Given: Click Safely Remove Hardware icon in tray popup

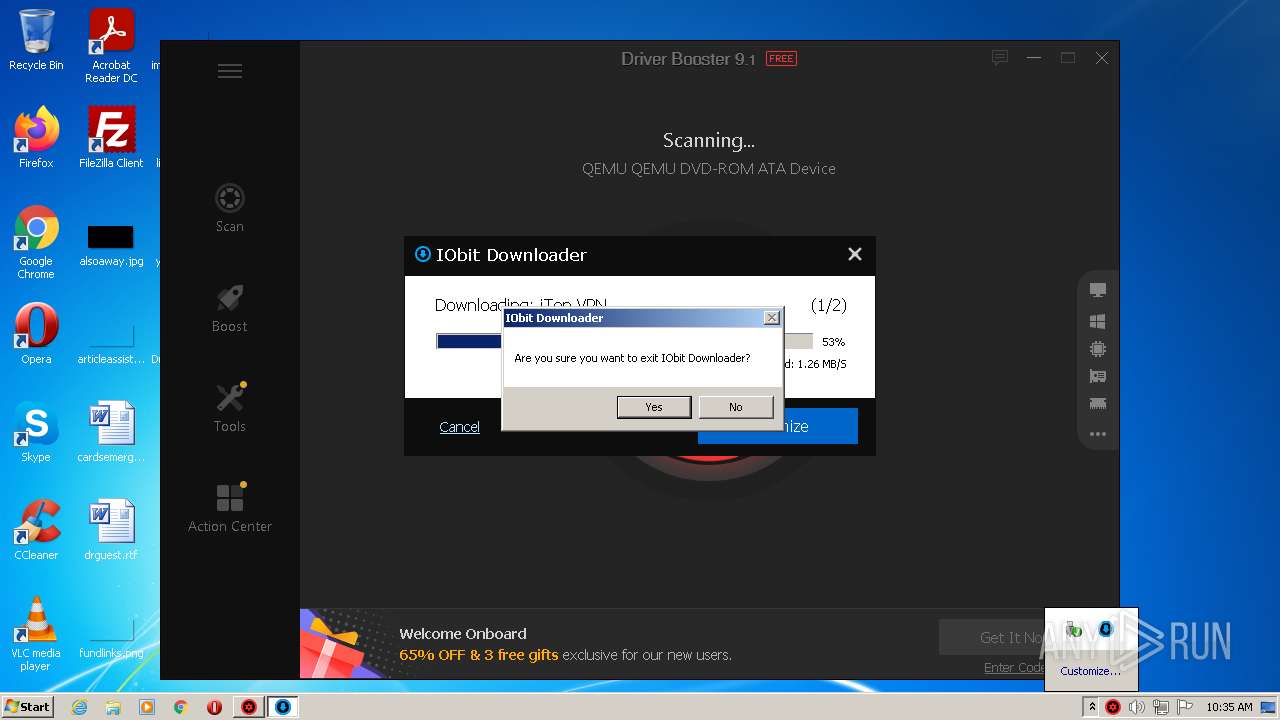Looking at the screenshot, I should pos(1075,629).
